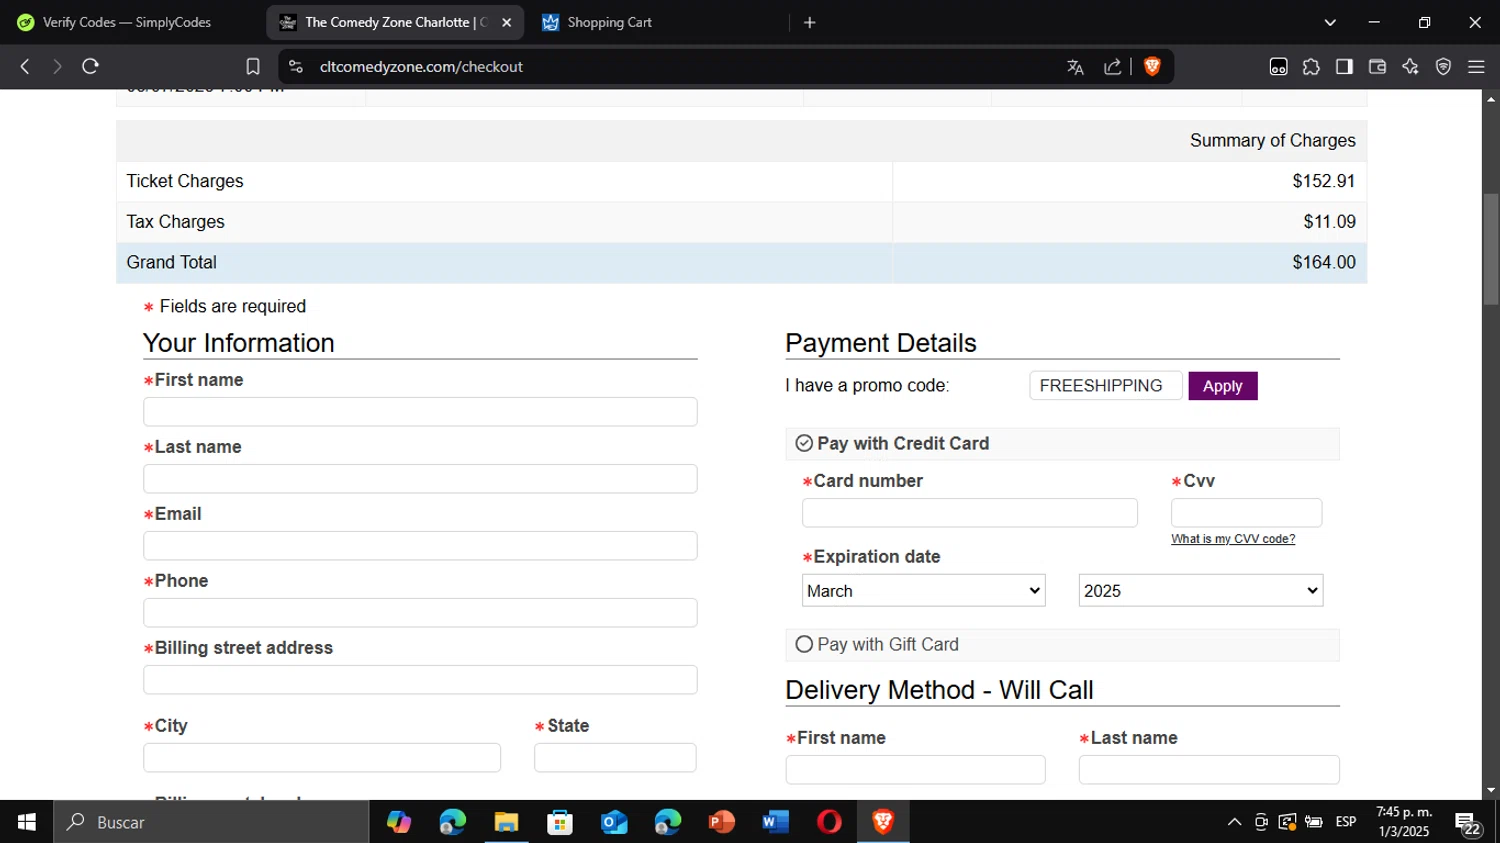The width and height of the screenshot is (1500, 843).
Task: Open Brave Shields lion icon
Action: point(1152,67)
